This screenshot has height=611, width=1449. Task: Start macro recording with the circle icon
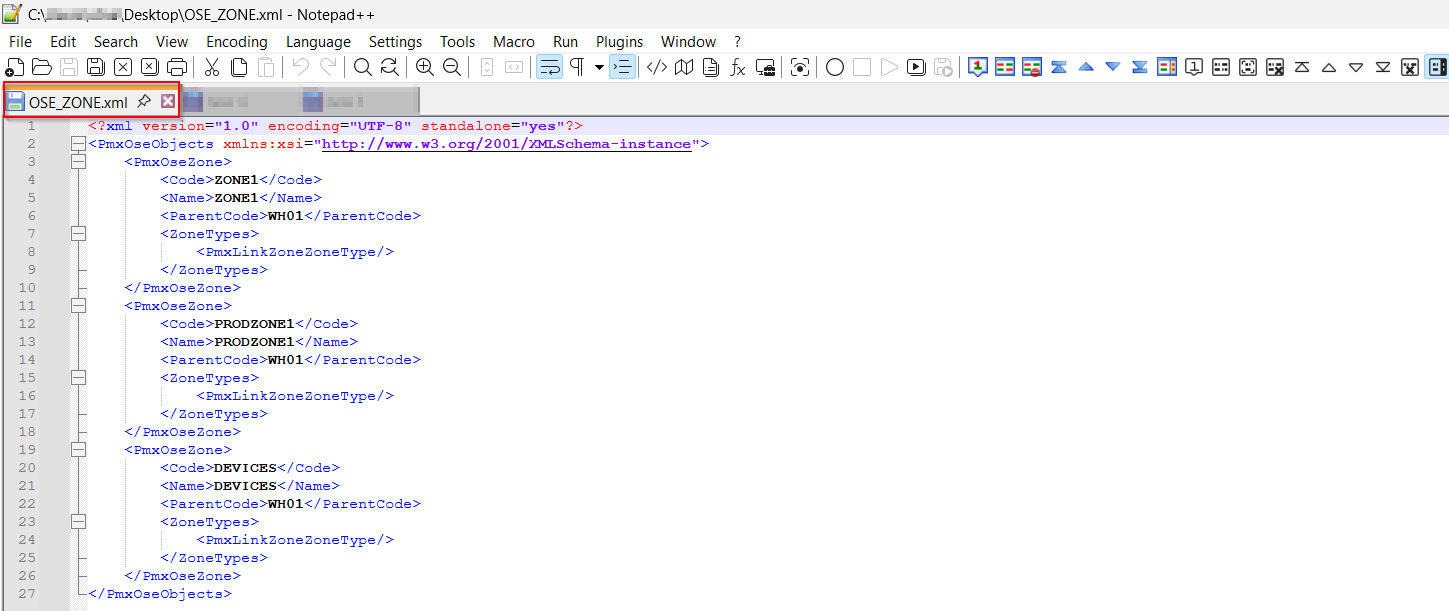point(835,67)
